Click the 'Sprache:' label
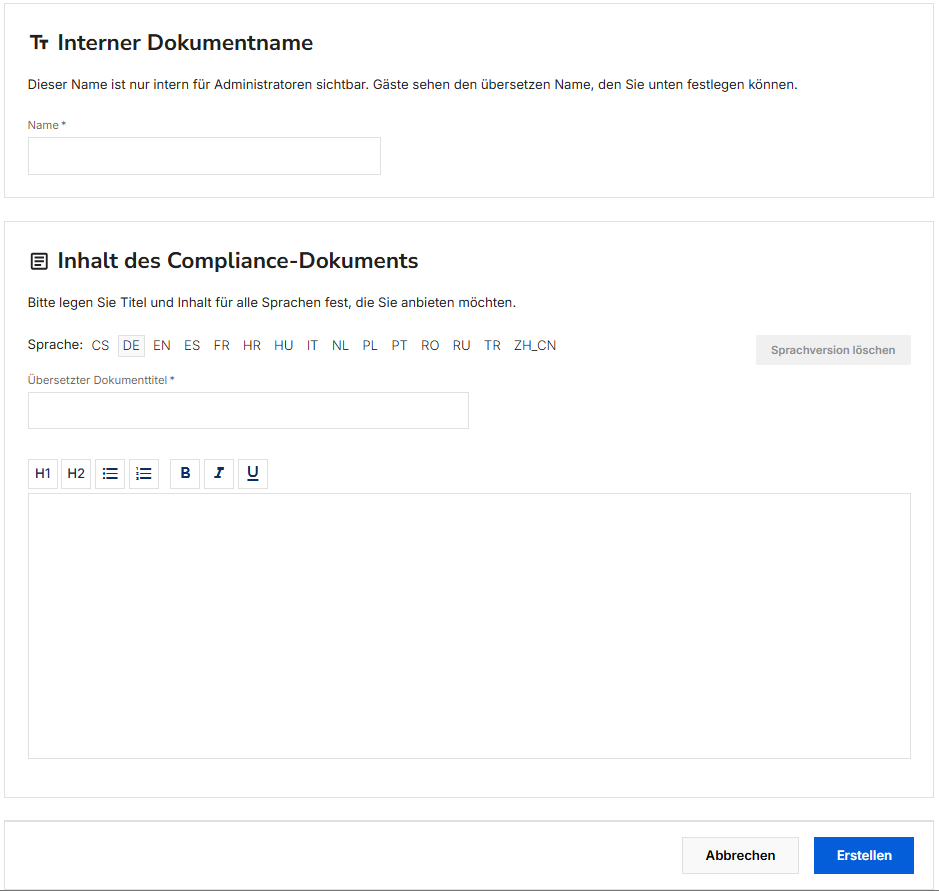The image size is (939, 891). click(x=55, y=345)
